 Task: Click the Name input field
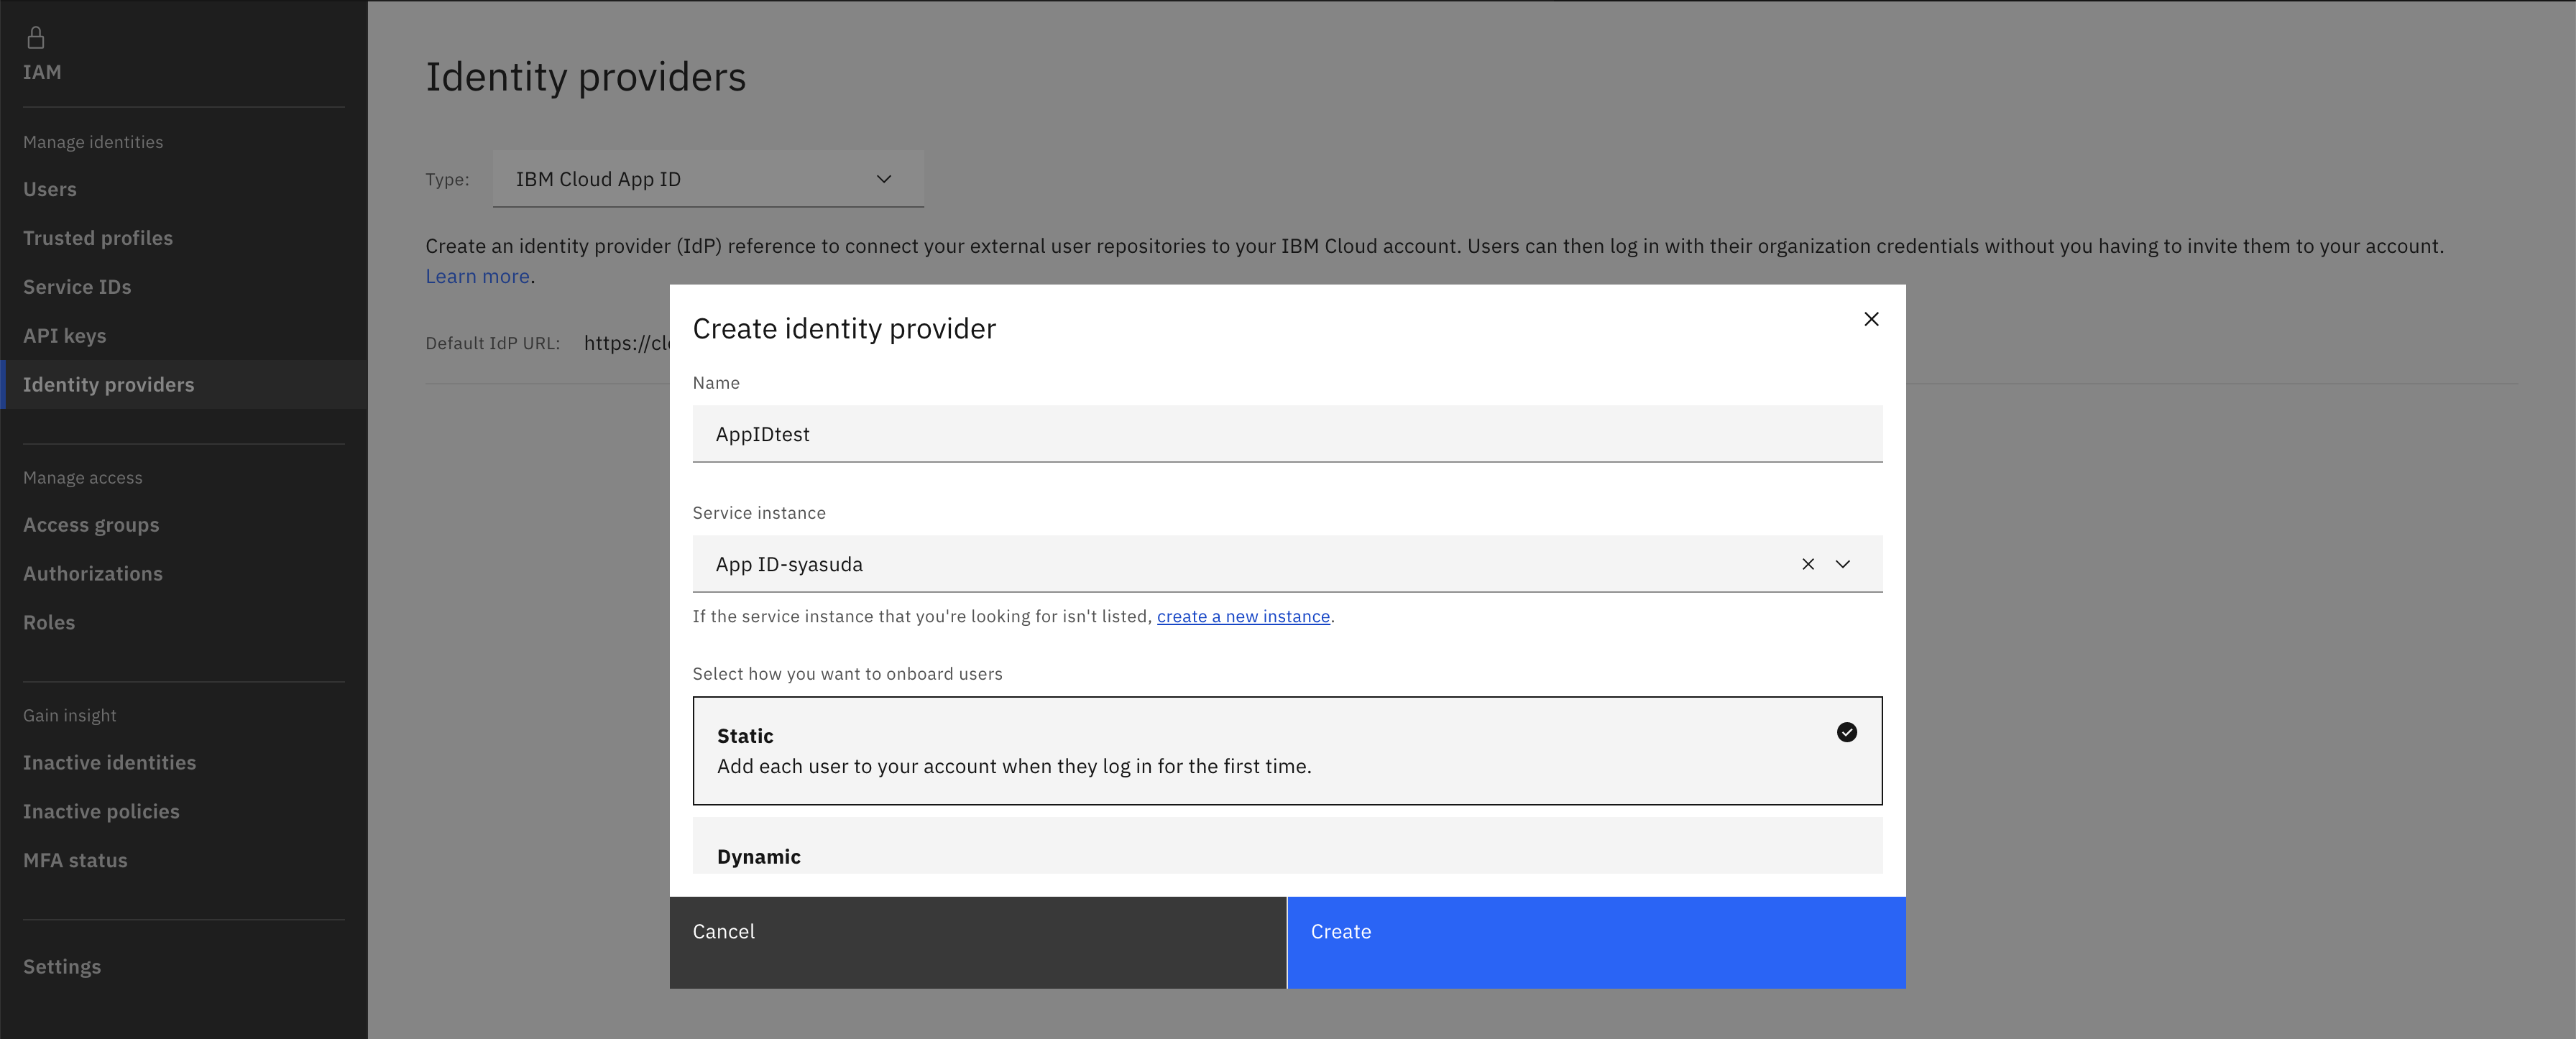(x=1286, y=434)
